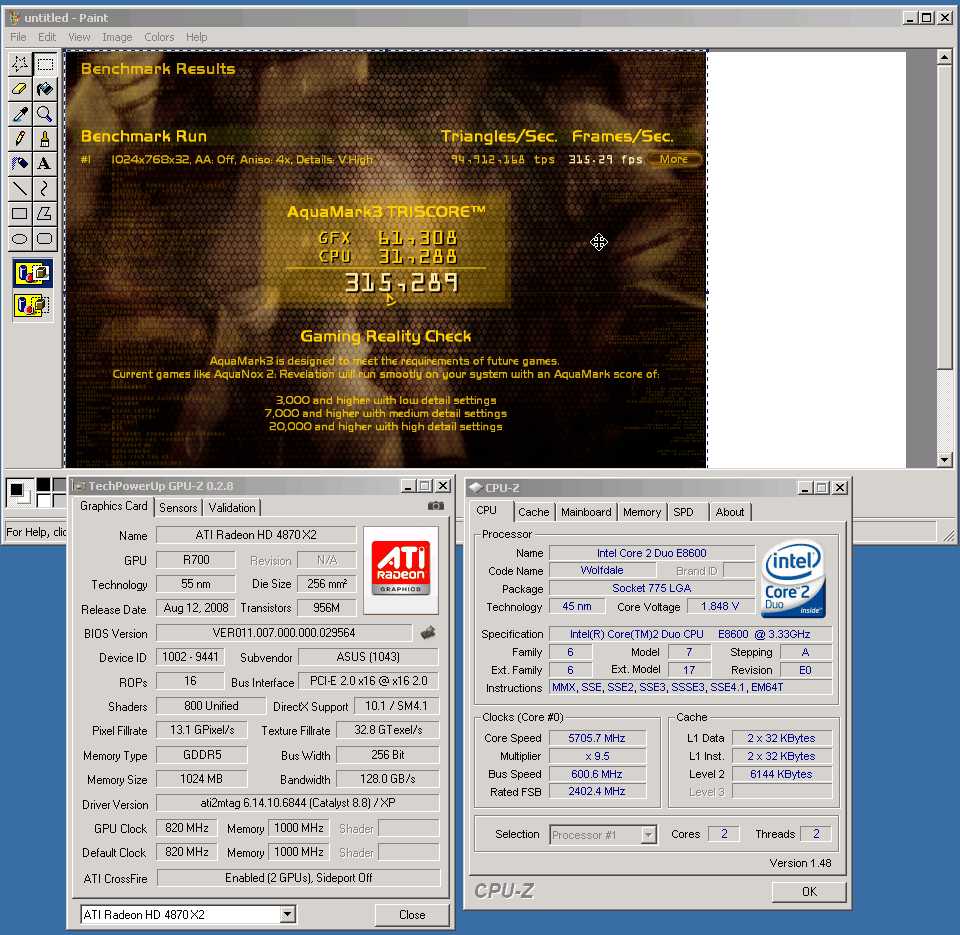This screenshot has height=935, width=960.
Task: Open the Colors menu in Paint
Action: coord(159,37)
